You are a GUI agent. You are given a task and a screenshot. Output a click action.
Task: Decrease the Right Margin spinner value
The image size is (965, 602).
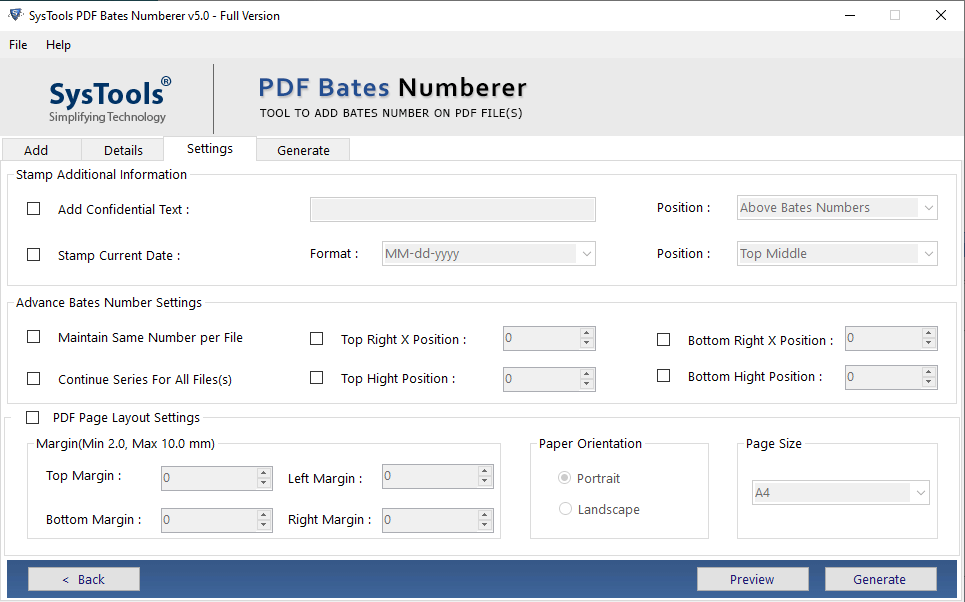pos(485,525)
